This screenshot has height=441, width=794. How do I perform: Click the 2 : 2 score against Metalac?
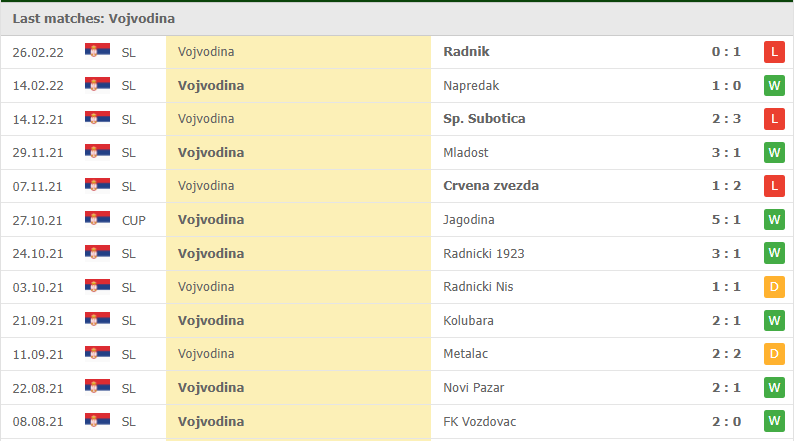coord(726,354)
